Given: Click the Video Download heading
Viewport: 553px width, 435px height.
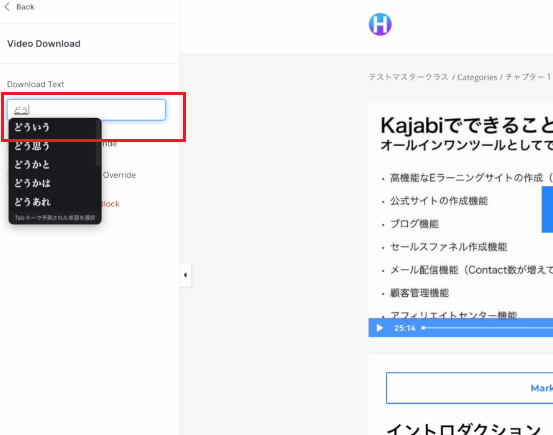Looking at the screenshot, I should 44,44.
